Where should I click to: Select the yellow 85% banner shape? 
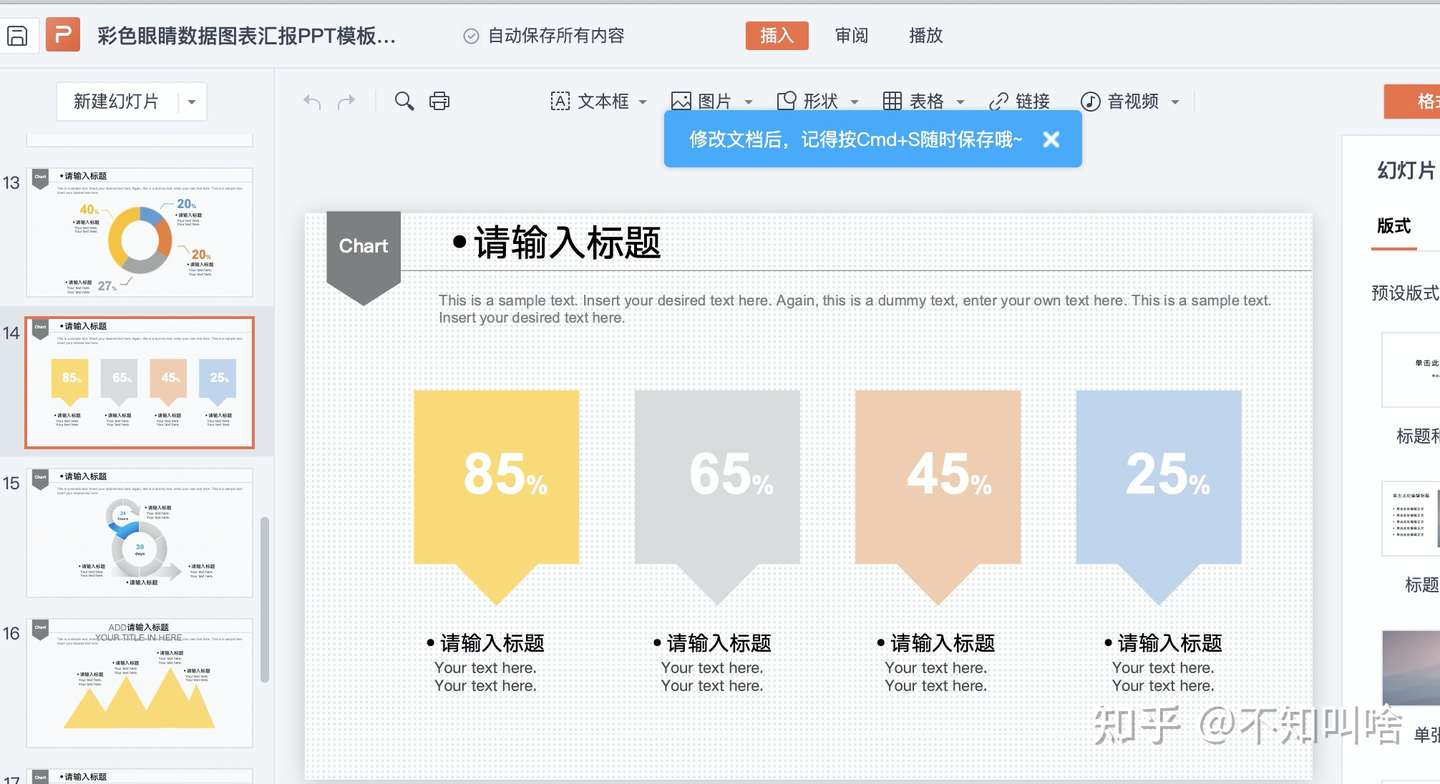496,497
